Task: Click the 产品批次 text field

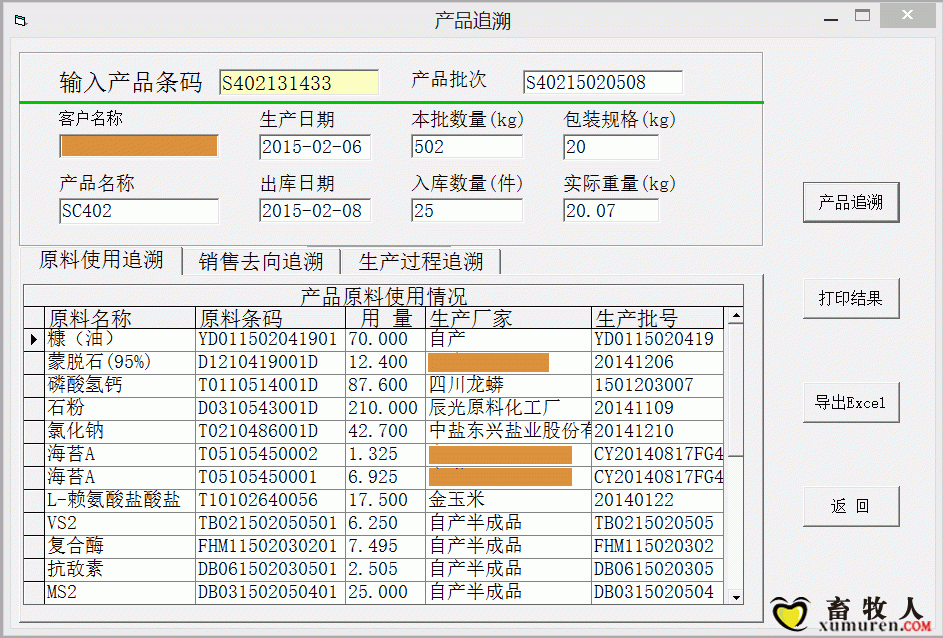Action: coord(602,83)
